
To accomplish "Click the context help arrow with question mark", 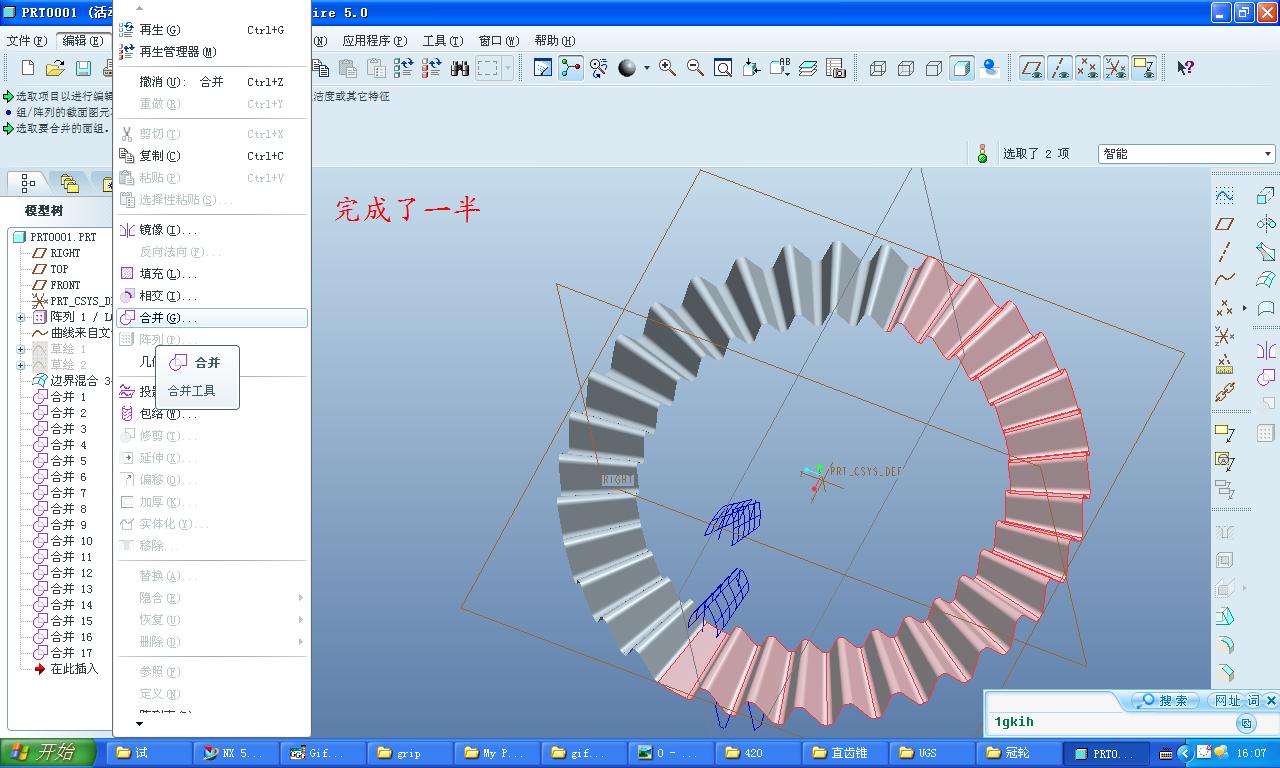I will tap(1185, 68).
